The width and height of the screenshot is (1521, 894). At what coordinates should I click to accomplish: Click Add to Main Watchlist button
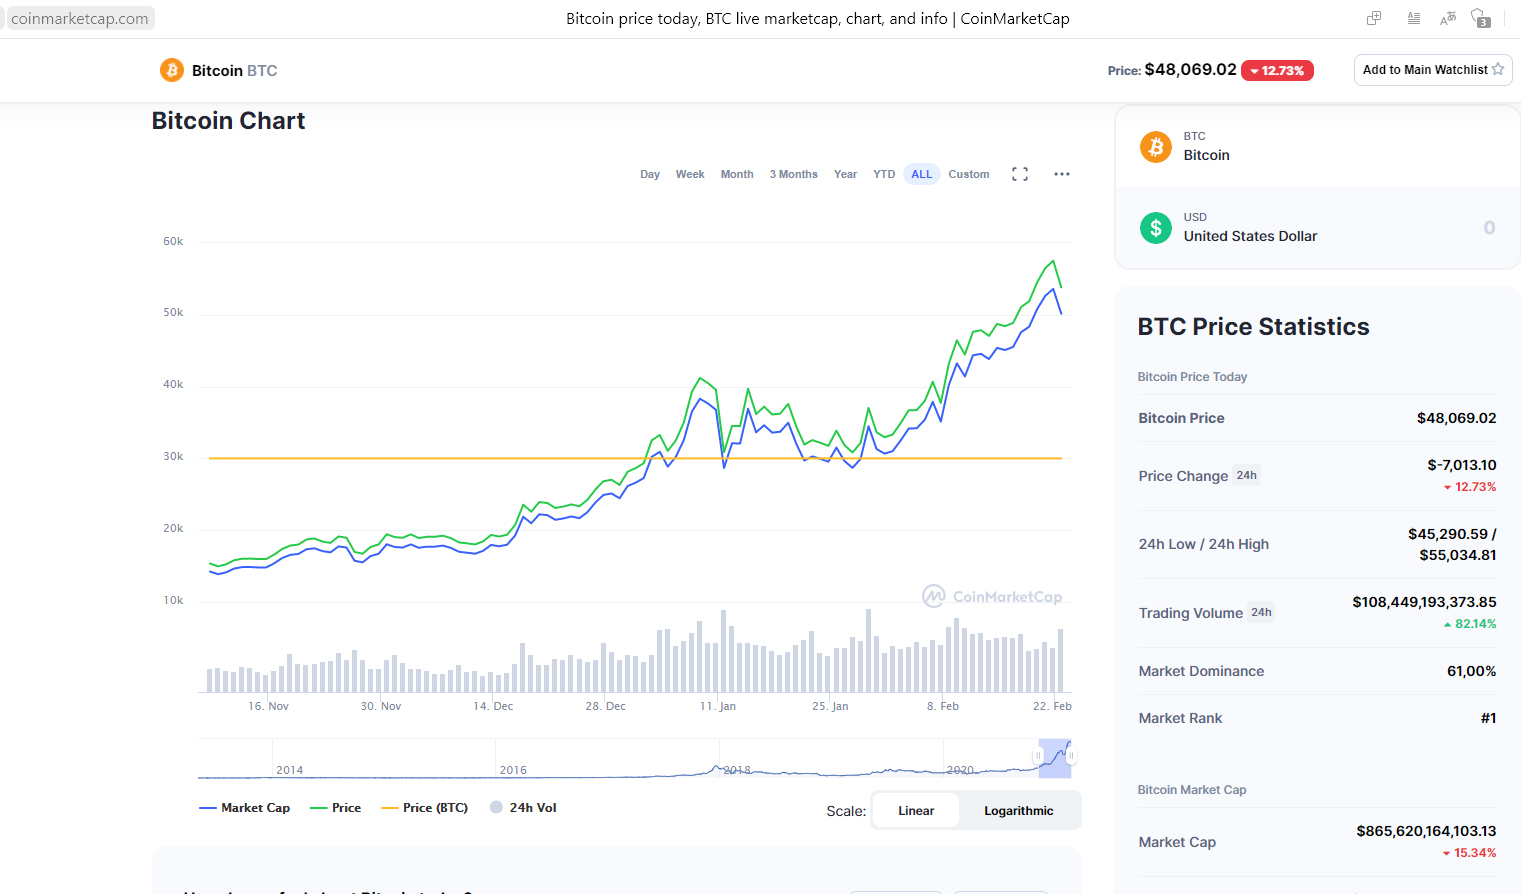tap(1433, 70)
